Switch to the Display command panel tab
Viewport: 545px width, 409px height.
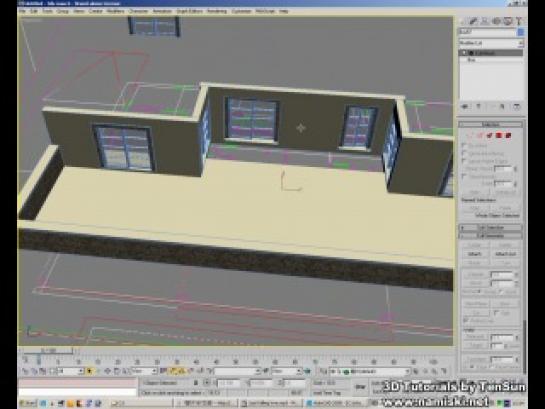click(x=508, y=22)
